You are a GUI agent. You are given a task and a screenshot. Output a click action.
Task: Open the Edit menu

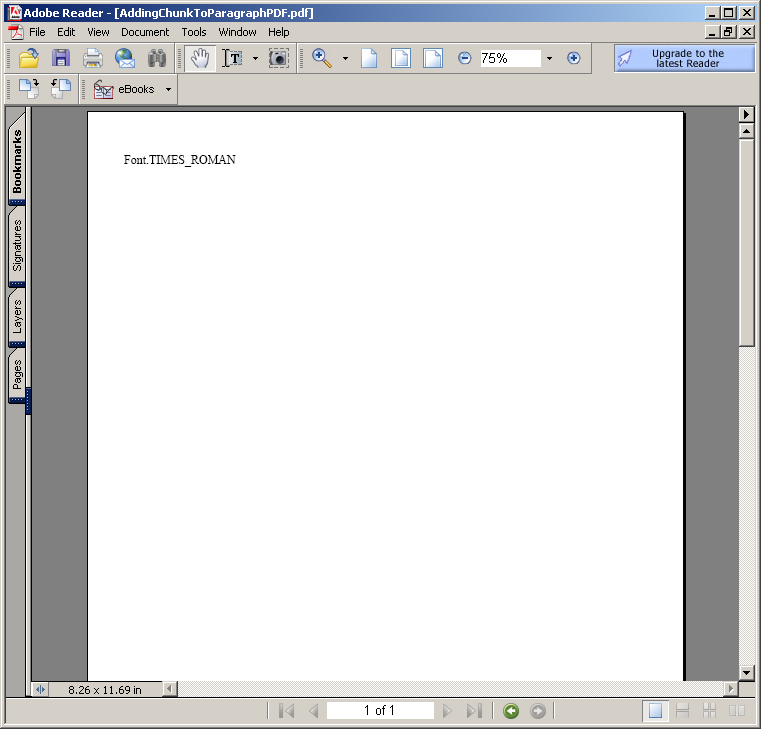coord(66,32)
